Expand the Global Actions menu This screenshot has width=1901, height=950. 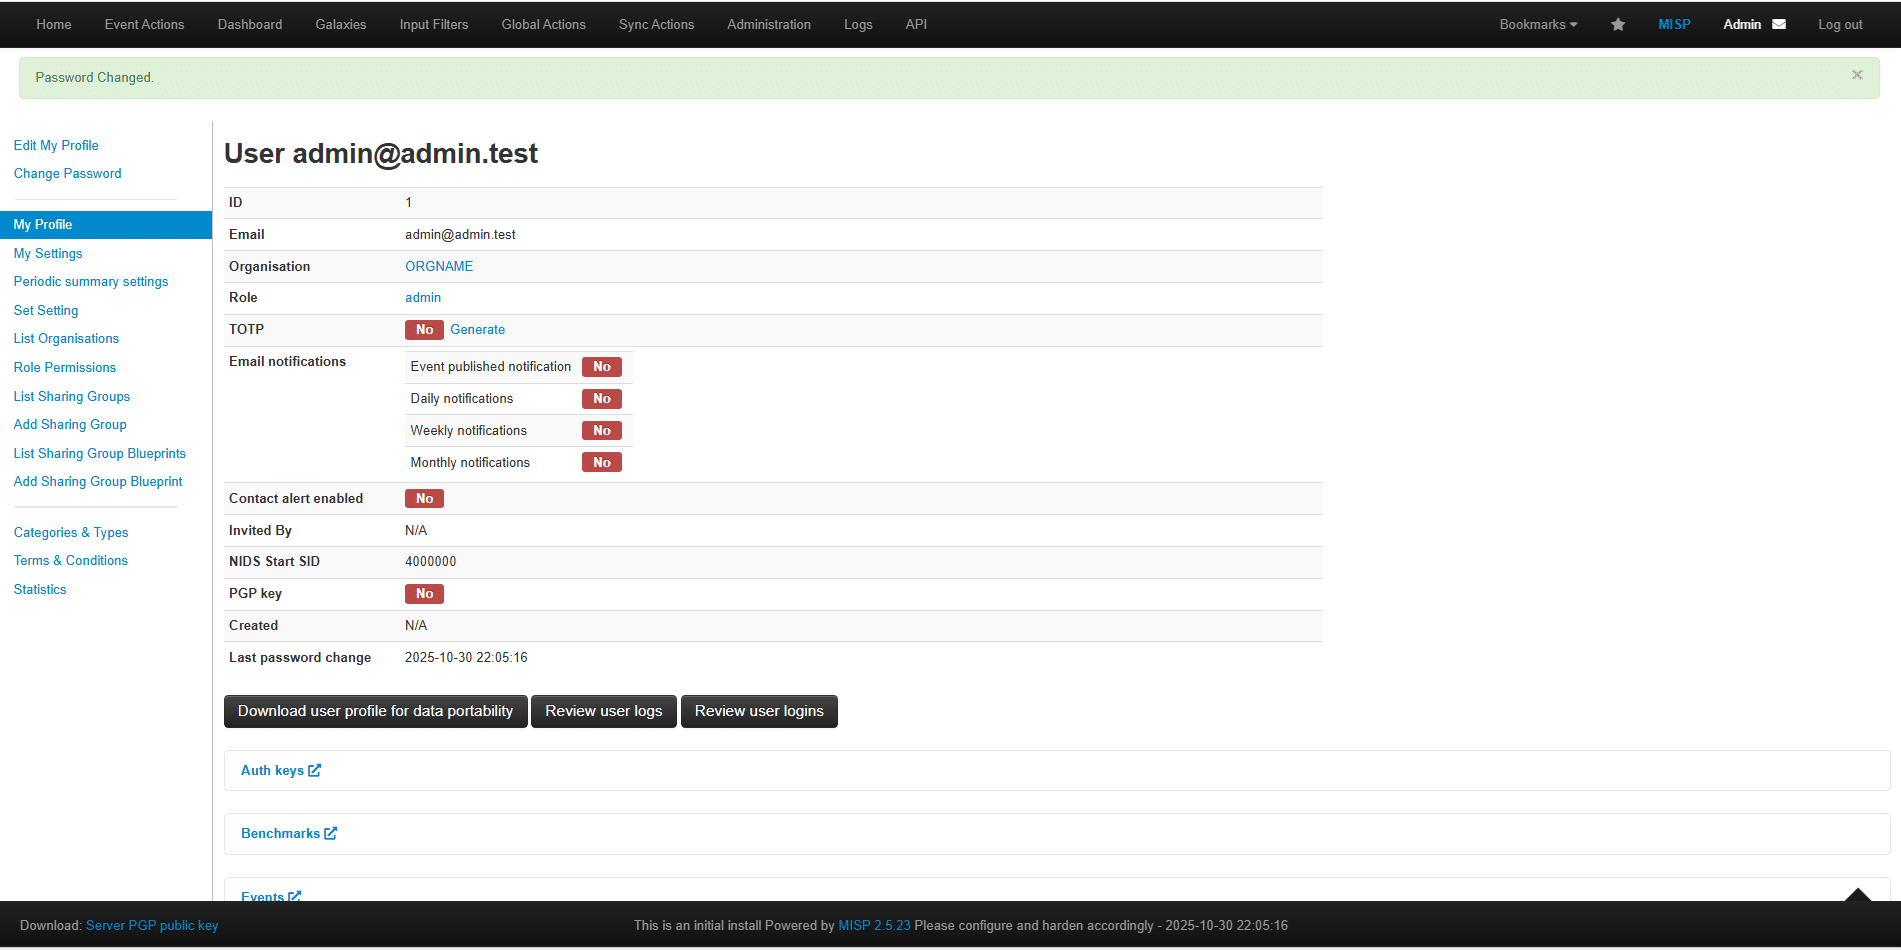[x=543, y=25]
